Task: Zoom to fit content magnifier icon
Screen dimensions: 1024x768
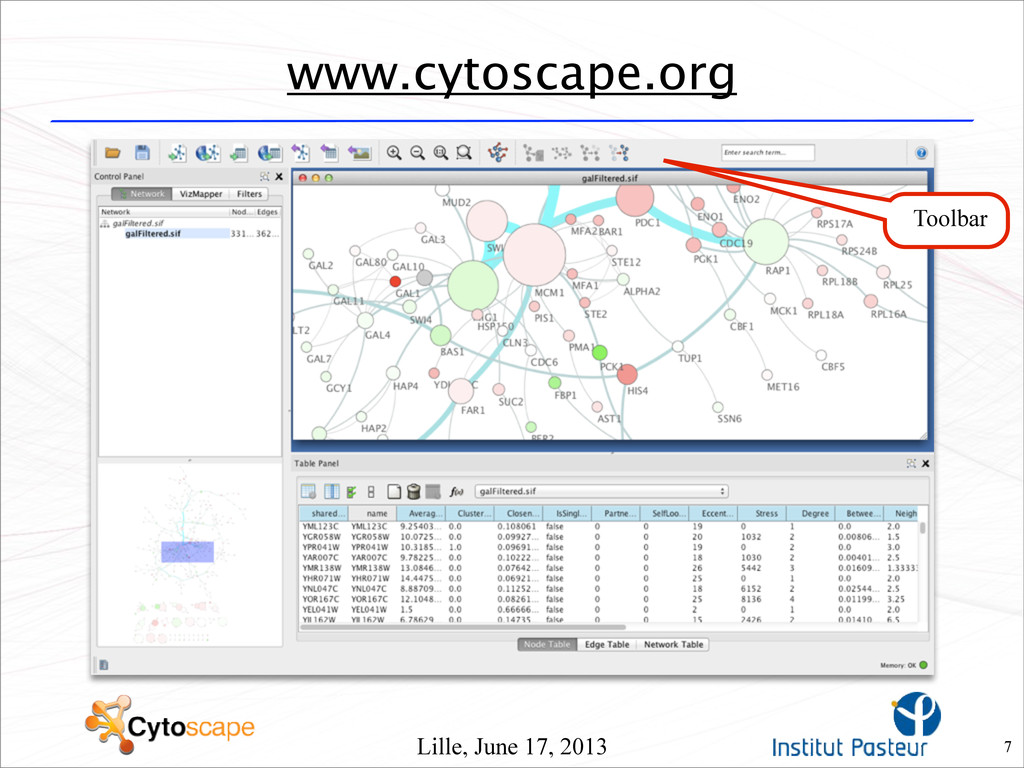Action: (441, 153)
